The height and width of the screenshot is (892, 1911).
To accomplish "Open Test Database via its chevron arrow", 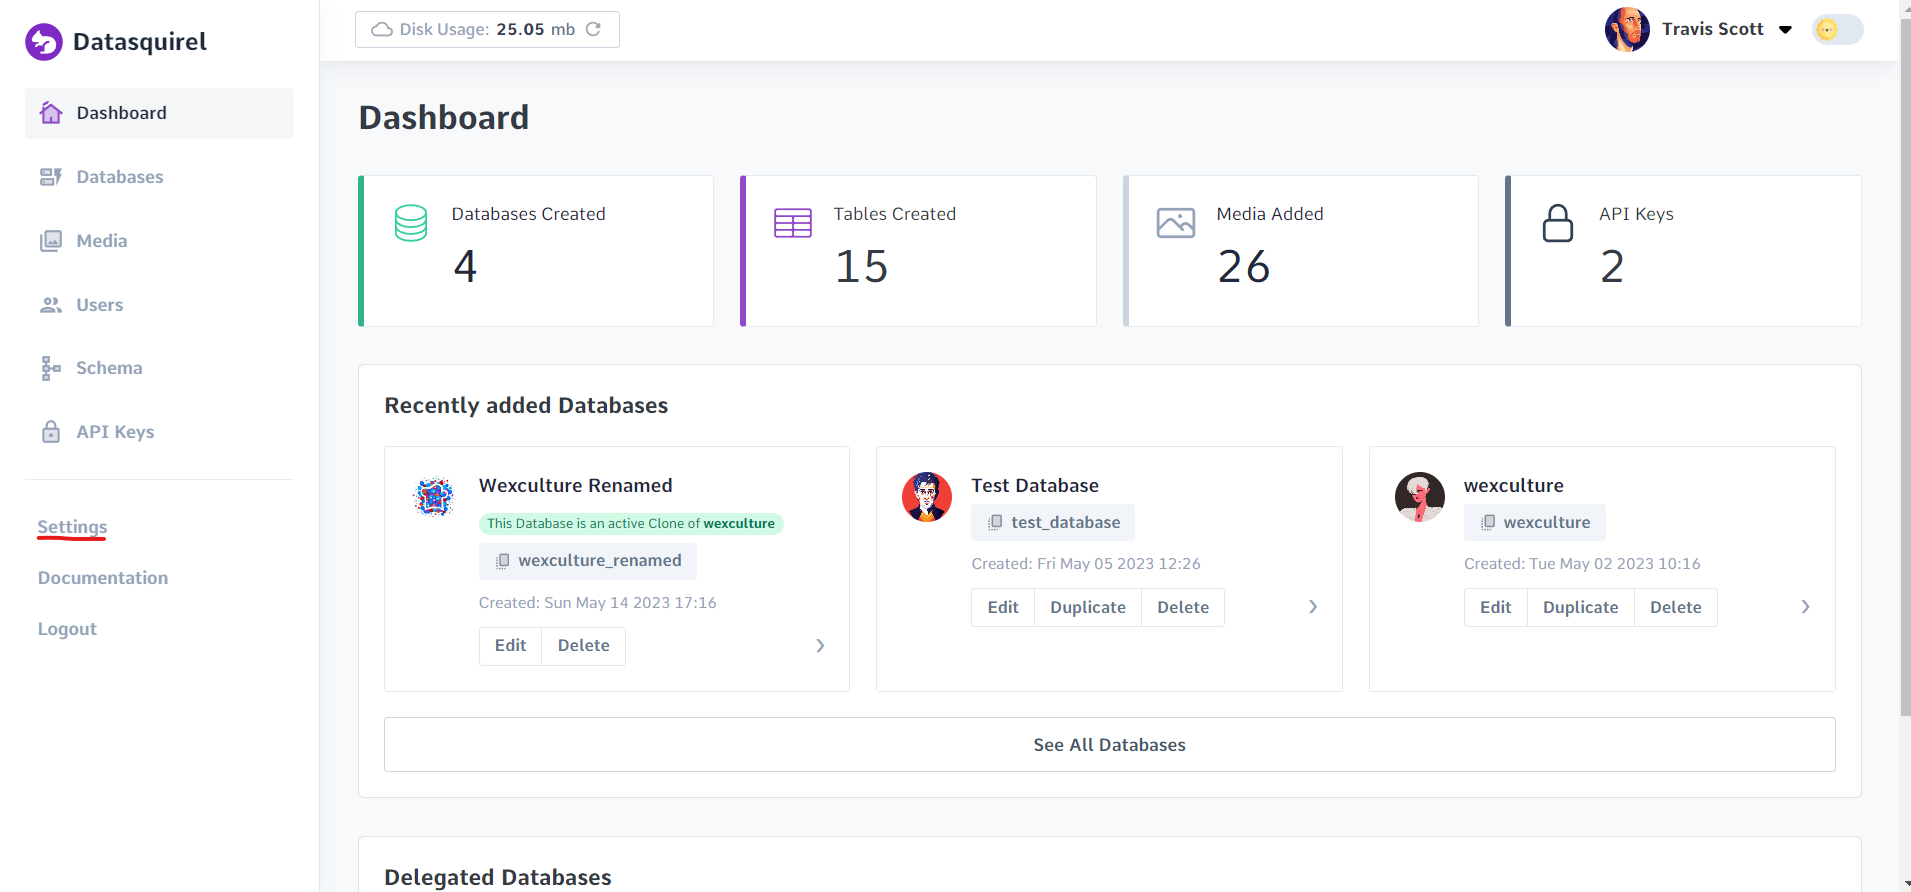I will tap(1313, 607).
